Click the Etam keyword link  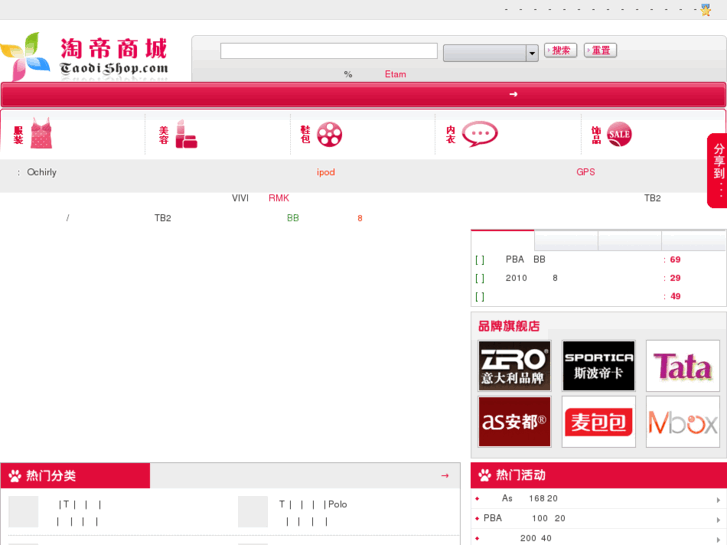(x=395, y=74)
